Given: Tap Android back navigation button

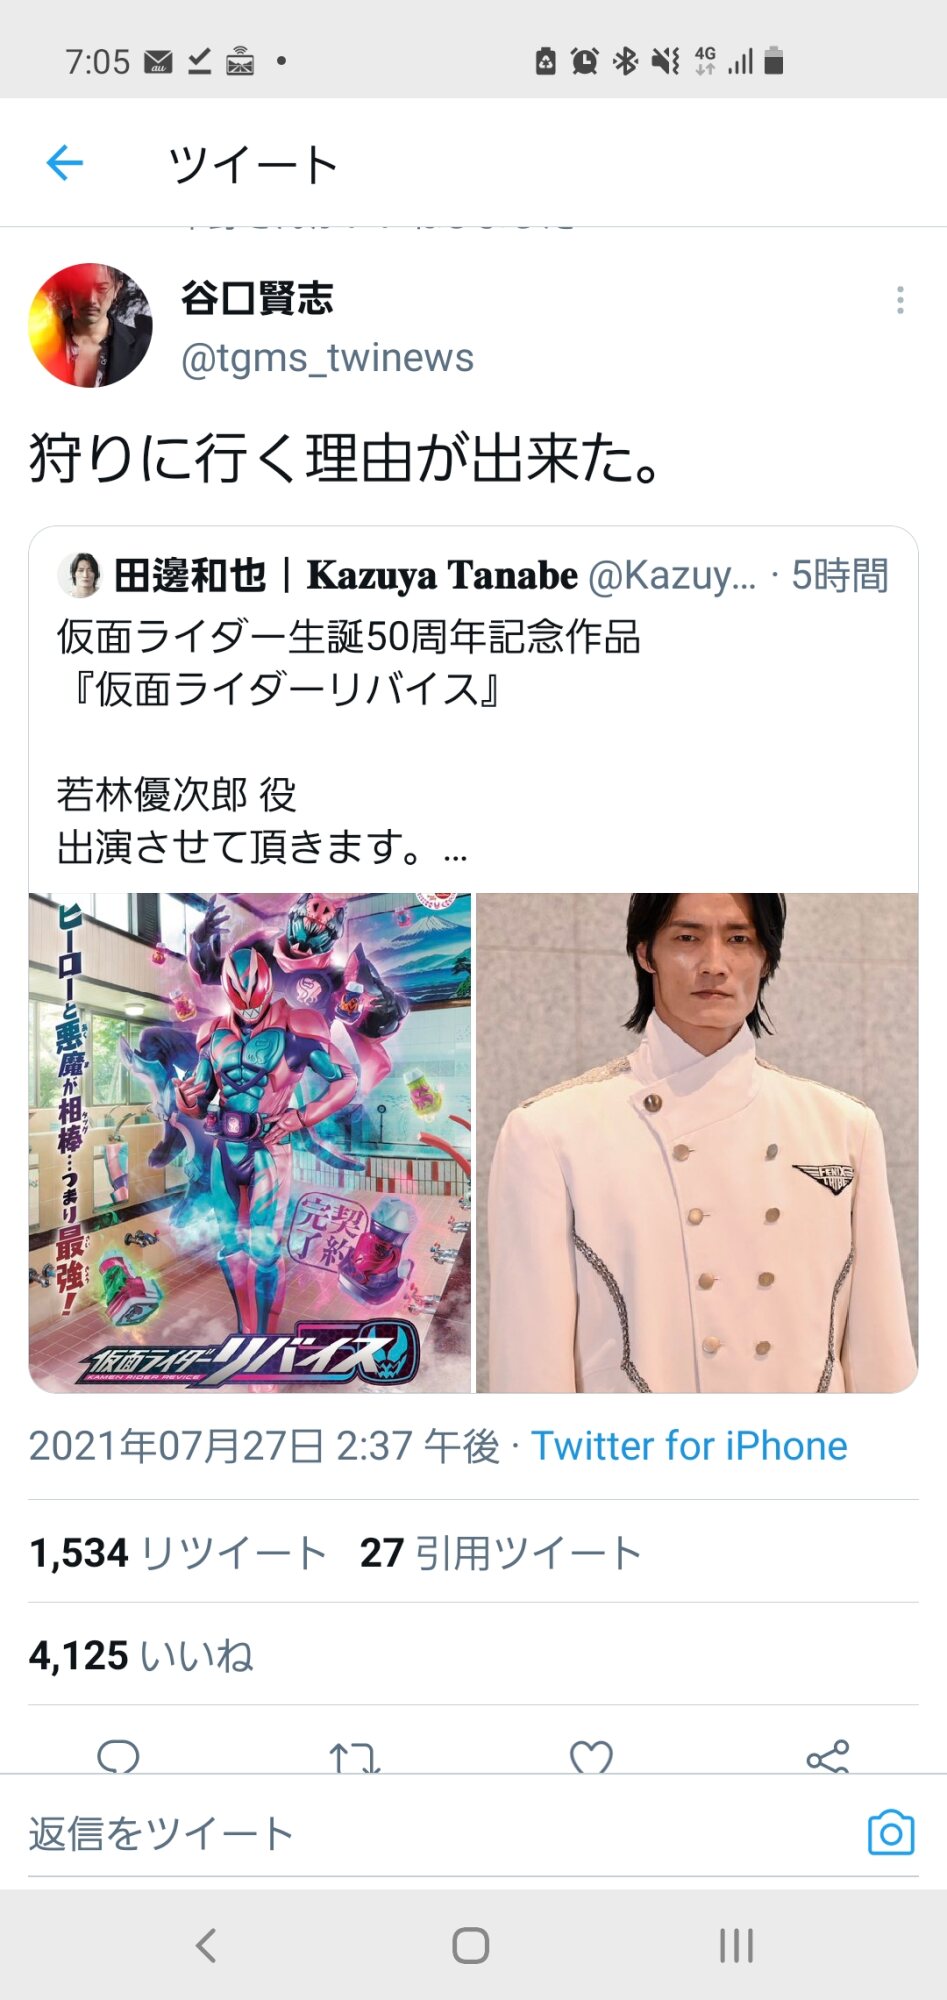Looking at the screenshot, I should (206, 1945).
